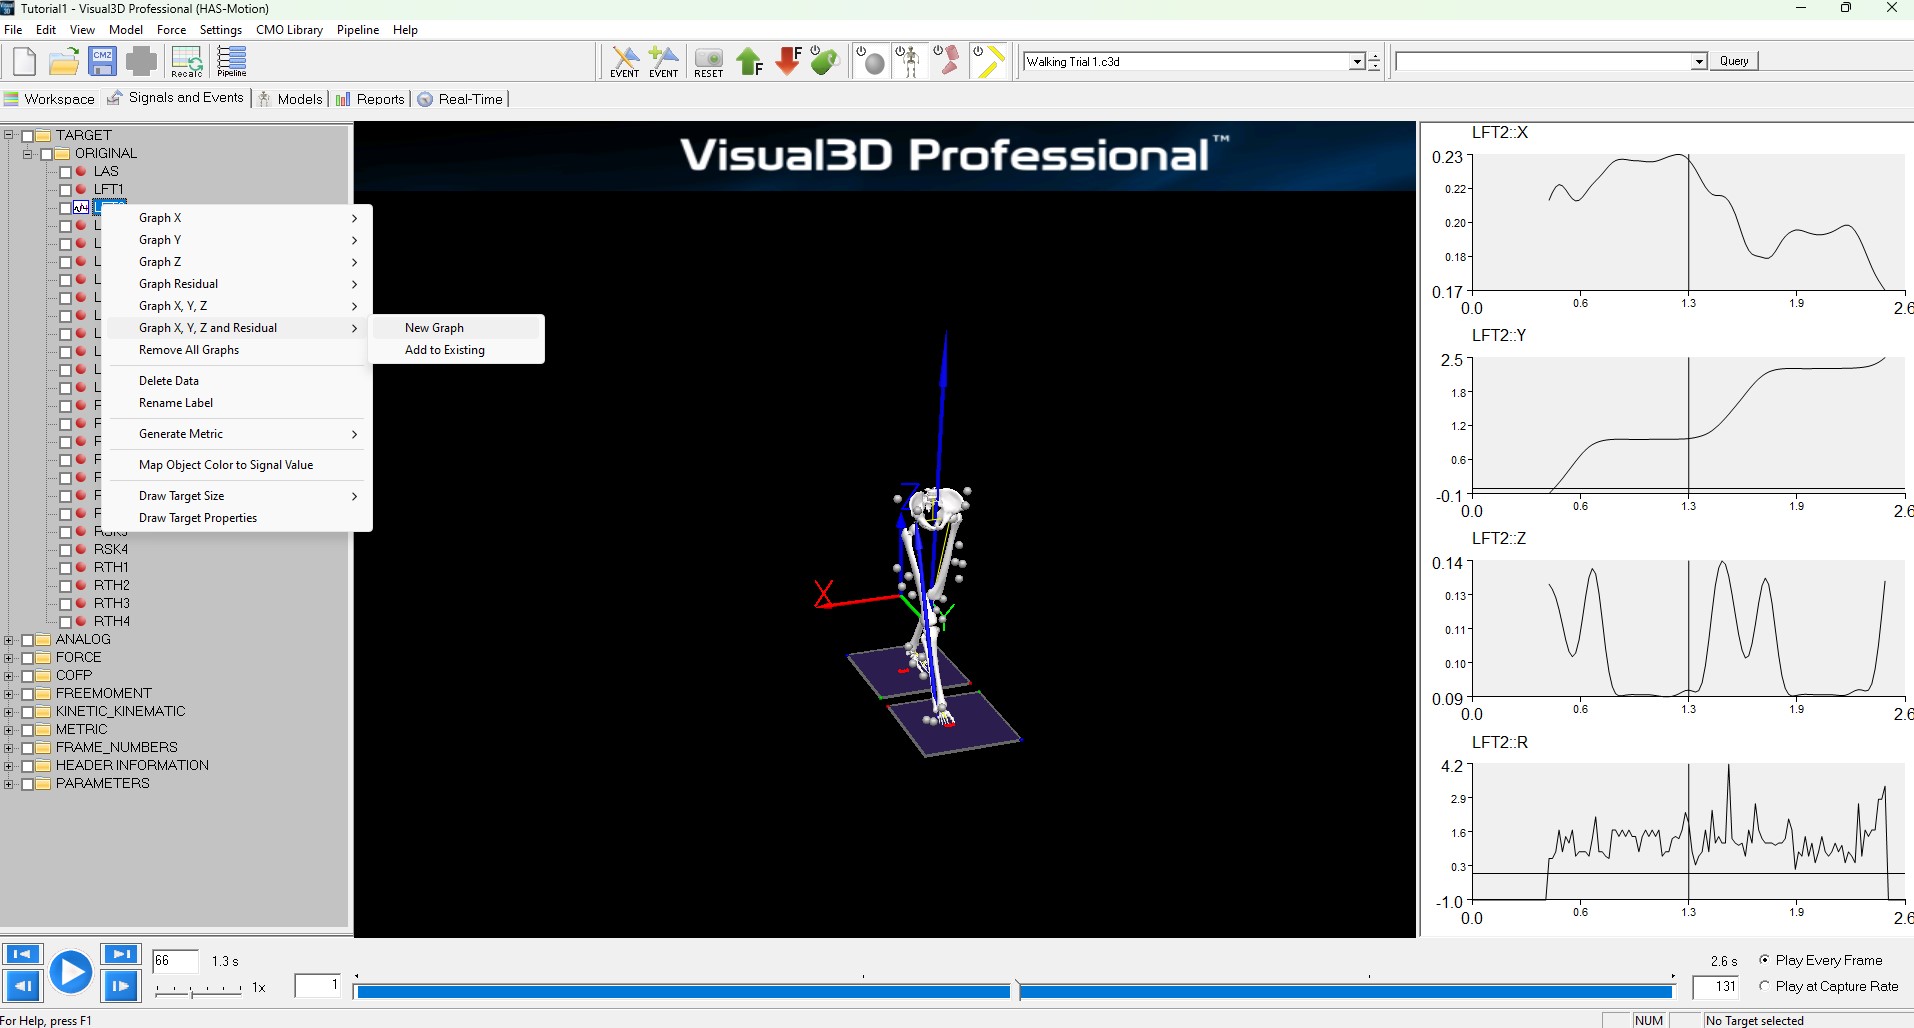Click the RESET view camera icon

pyautogui.click(x=709, y=61)
